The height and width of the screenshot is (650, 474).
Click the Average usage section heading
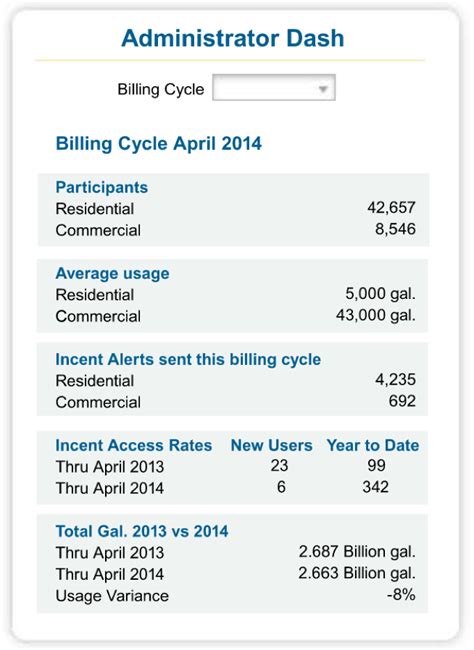pyautogui.click(x=112, y=274)
